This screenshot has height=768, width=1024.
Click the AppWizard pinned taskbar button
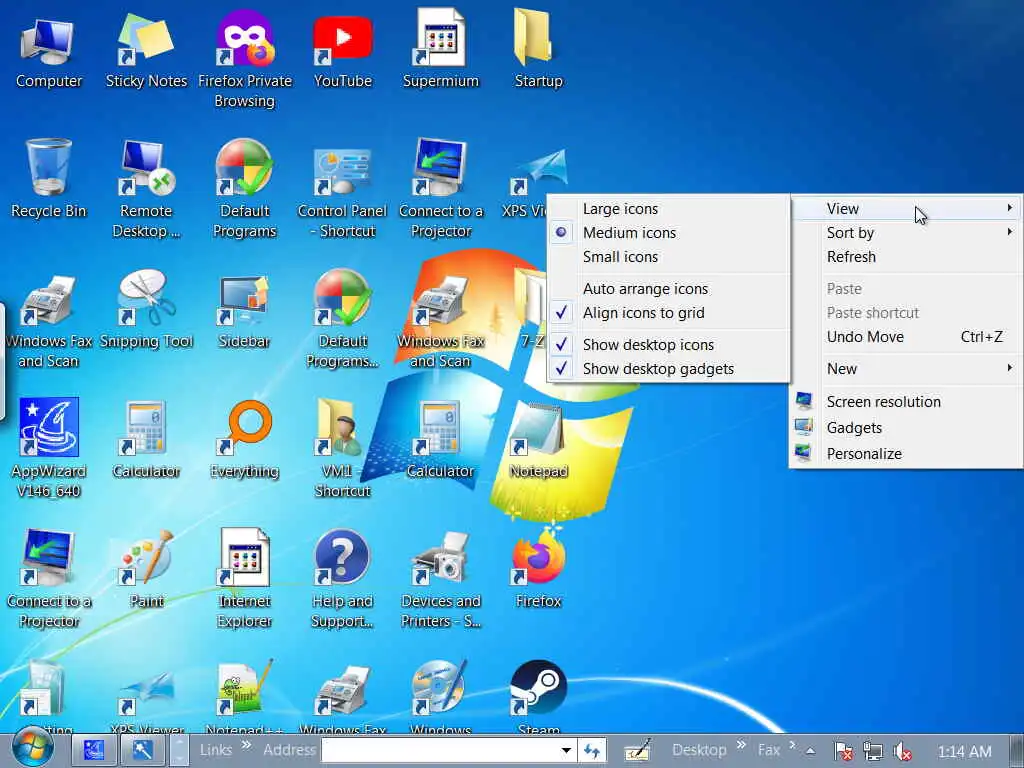93,750
